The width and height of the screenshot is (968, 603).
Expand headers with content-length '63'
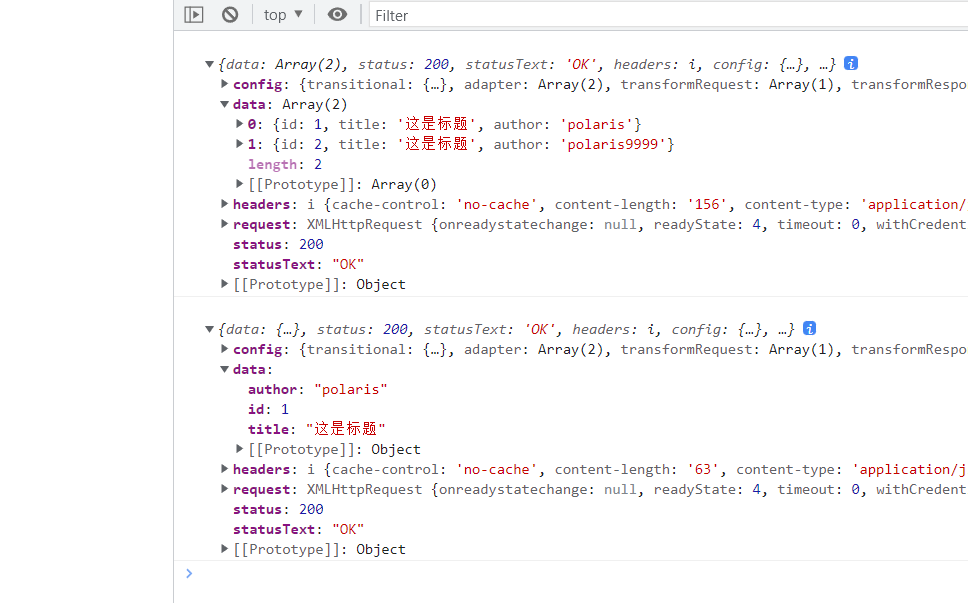point(225,469)
